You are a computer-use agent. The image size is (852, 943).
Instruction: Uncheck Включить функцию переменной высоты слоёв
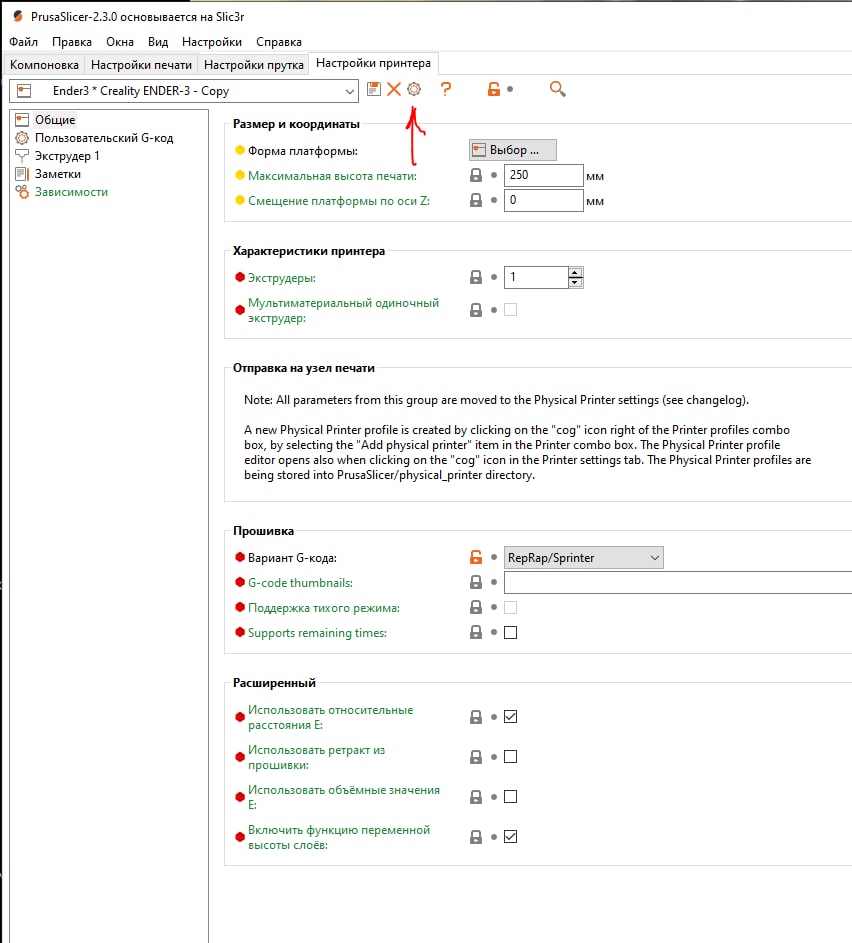coord(510,837)
